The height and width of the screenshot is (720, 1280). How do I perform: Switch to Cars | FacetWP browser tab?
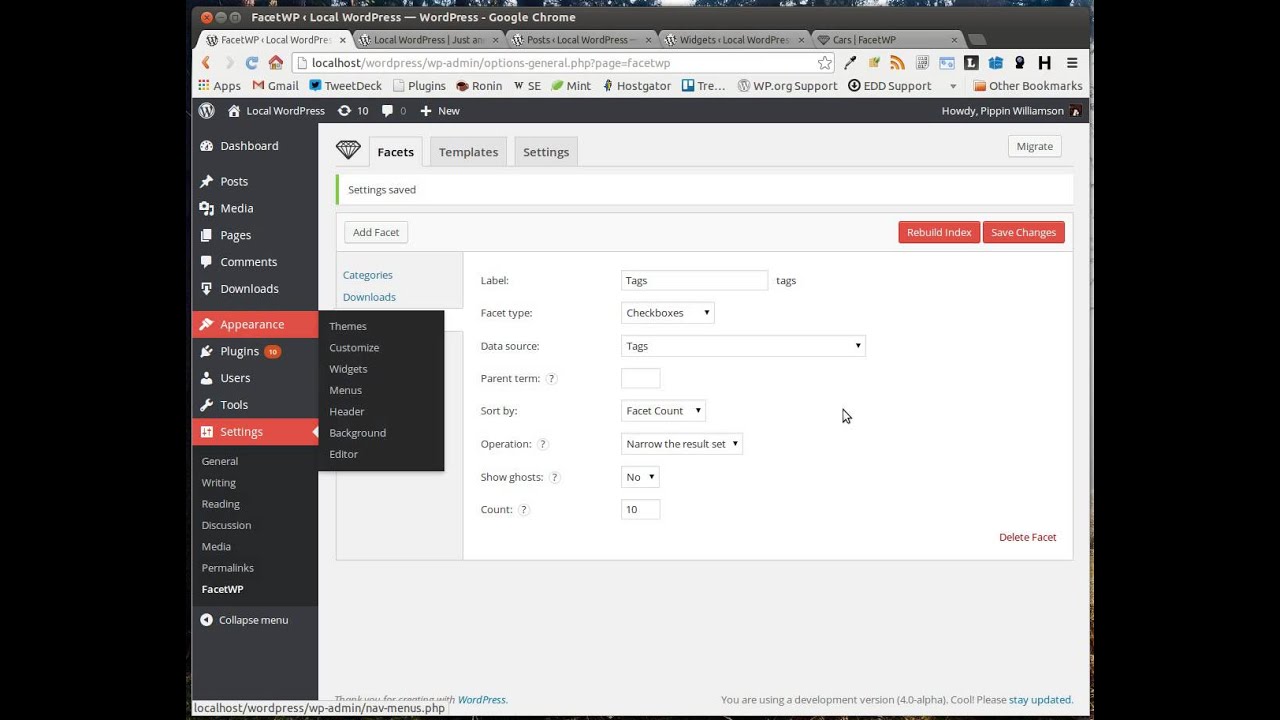click(x=886, y=40)
